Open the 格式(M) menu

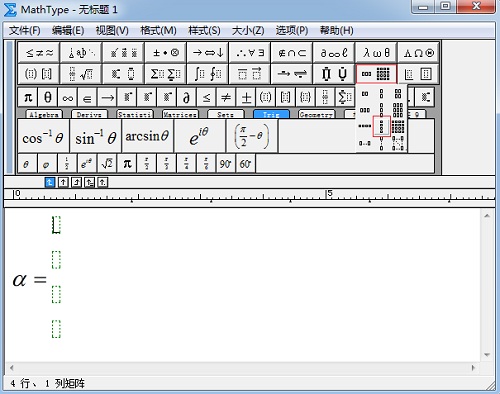[x=158, y=31]
